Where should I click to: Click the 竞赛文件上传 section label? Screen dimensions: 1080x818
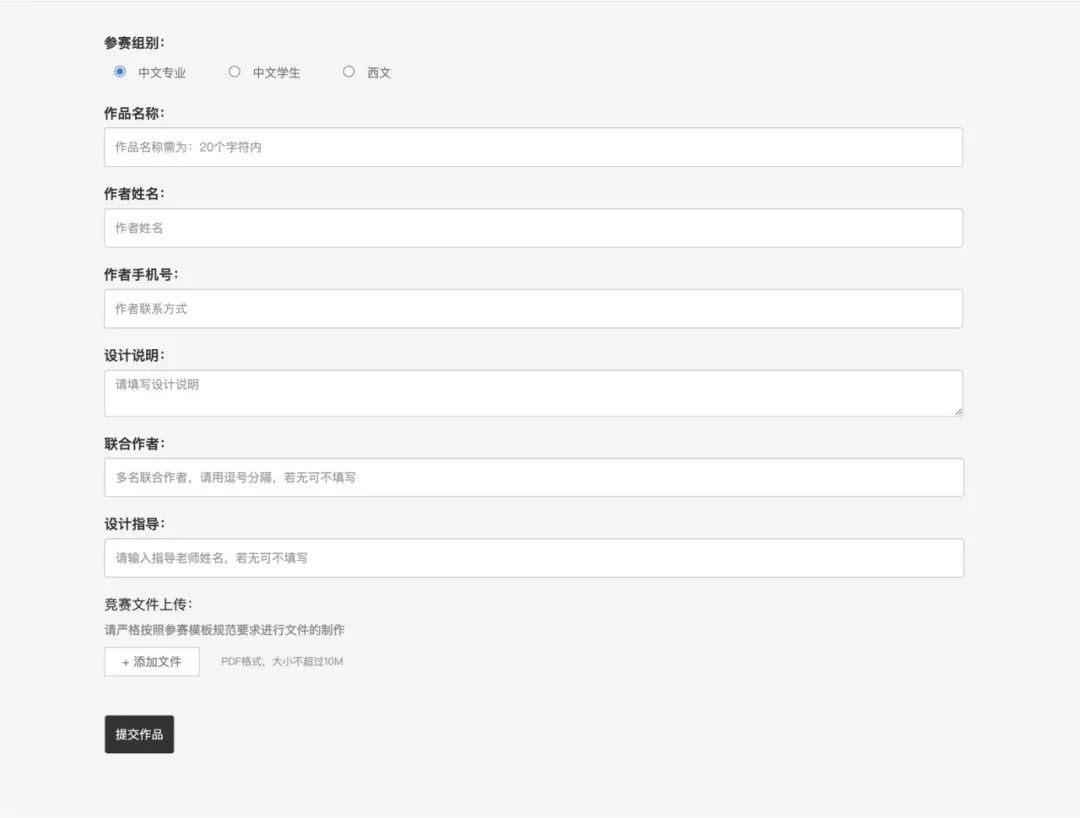148,605
